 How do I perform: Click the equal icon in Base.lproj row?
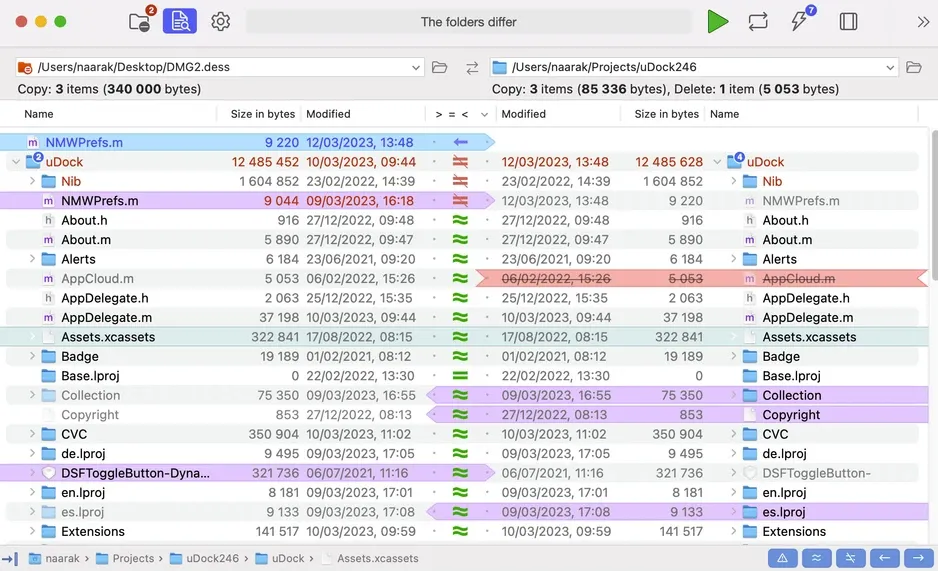460,376
